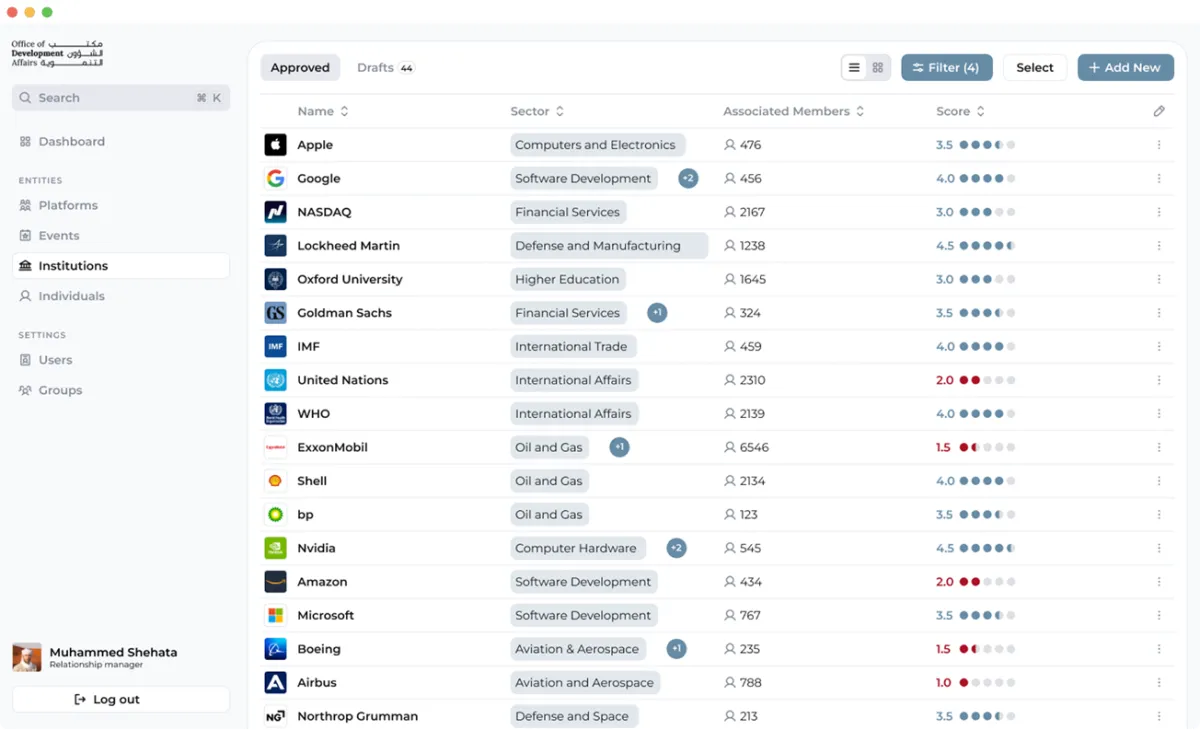
Task: Open the Drafts tab
Action: 386,67
